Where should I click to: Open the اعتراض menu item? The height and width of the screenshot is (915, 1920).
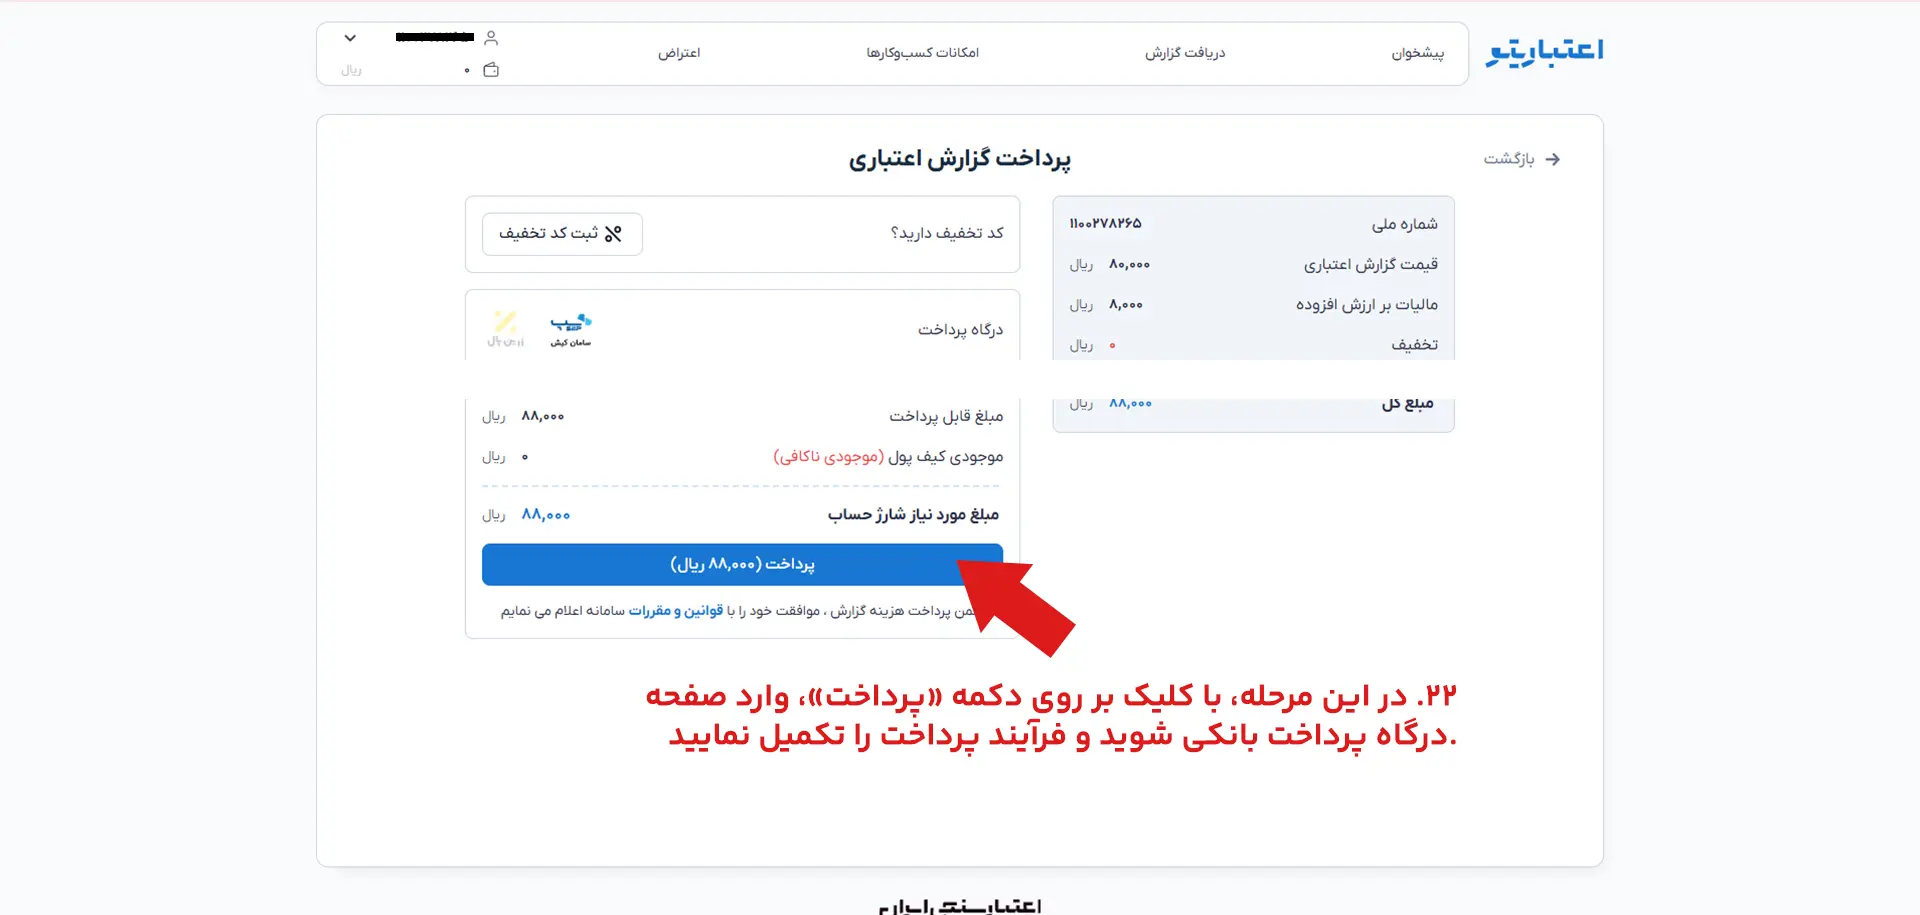pyautogui.click(x=679, y=53)
